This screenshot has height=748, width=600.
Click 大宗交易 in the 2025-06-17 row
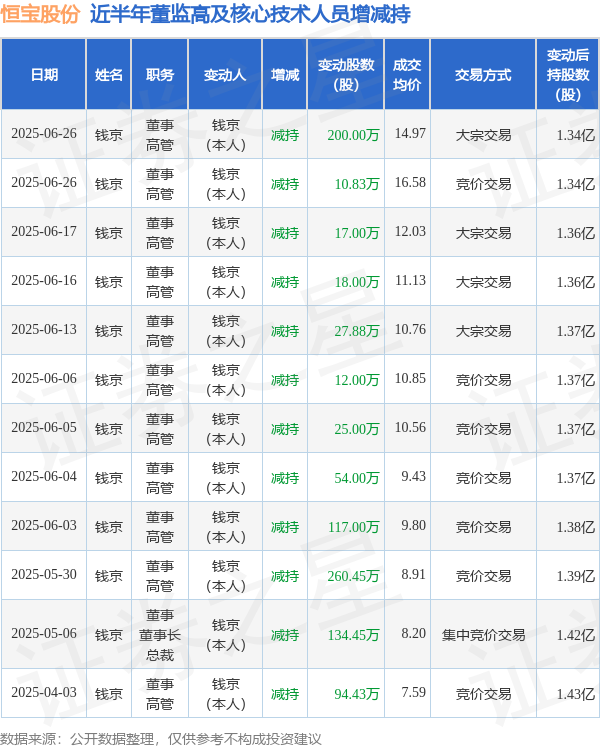[483, 233]
